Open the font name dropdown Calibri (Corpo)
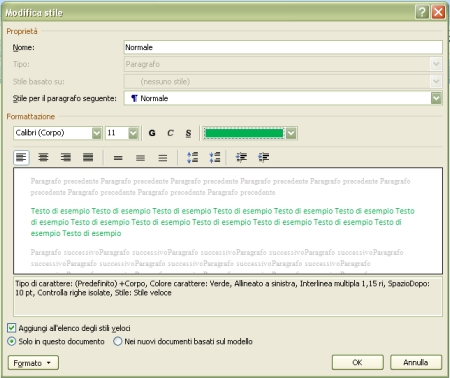 coord(97,133)
